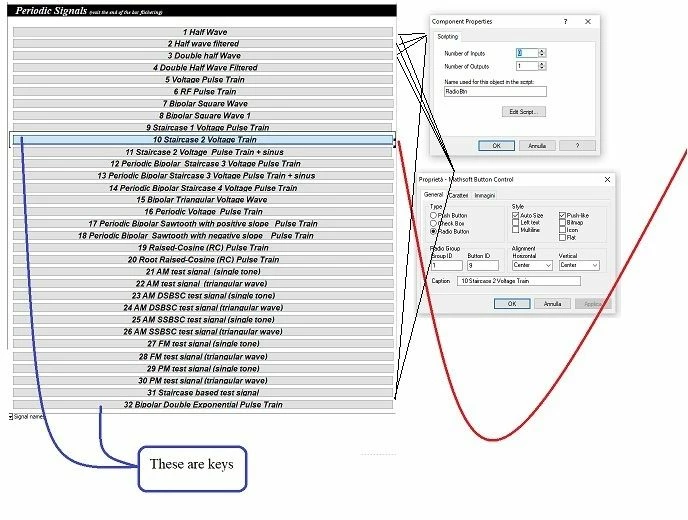The image size is (688, 520).
Task: Click the Number of Inputs field
Action: 527,53
